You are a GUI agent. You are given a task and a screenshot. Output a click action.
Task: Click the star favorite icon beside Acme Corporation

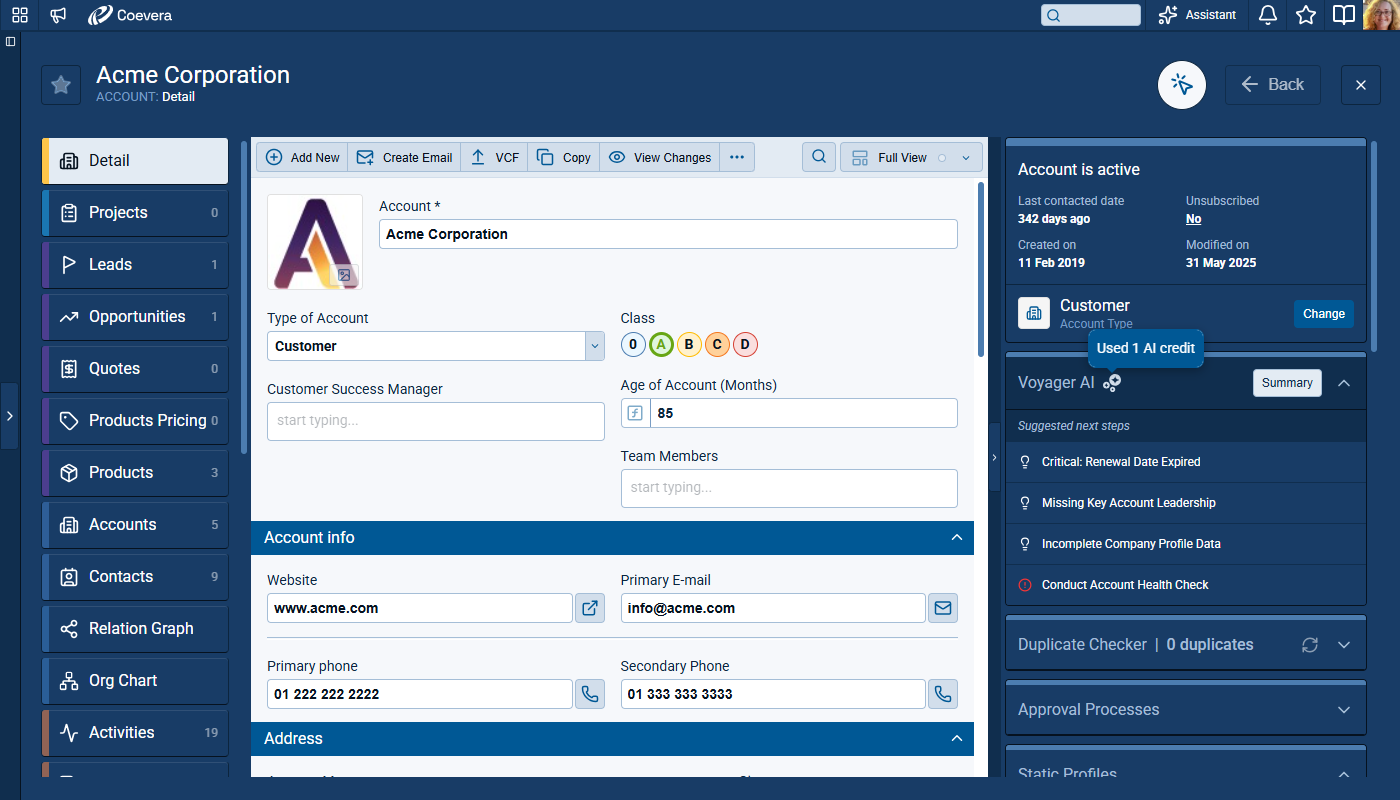pyautogui.click(x=61, y=85)
